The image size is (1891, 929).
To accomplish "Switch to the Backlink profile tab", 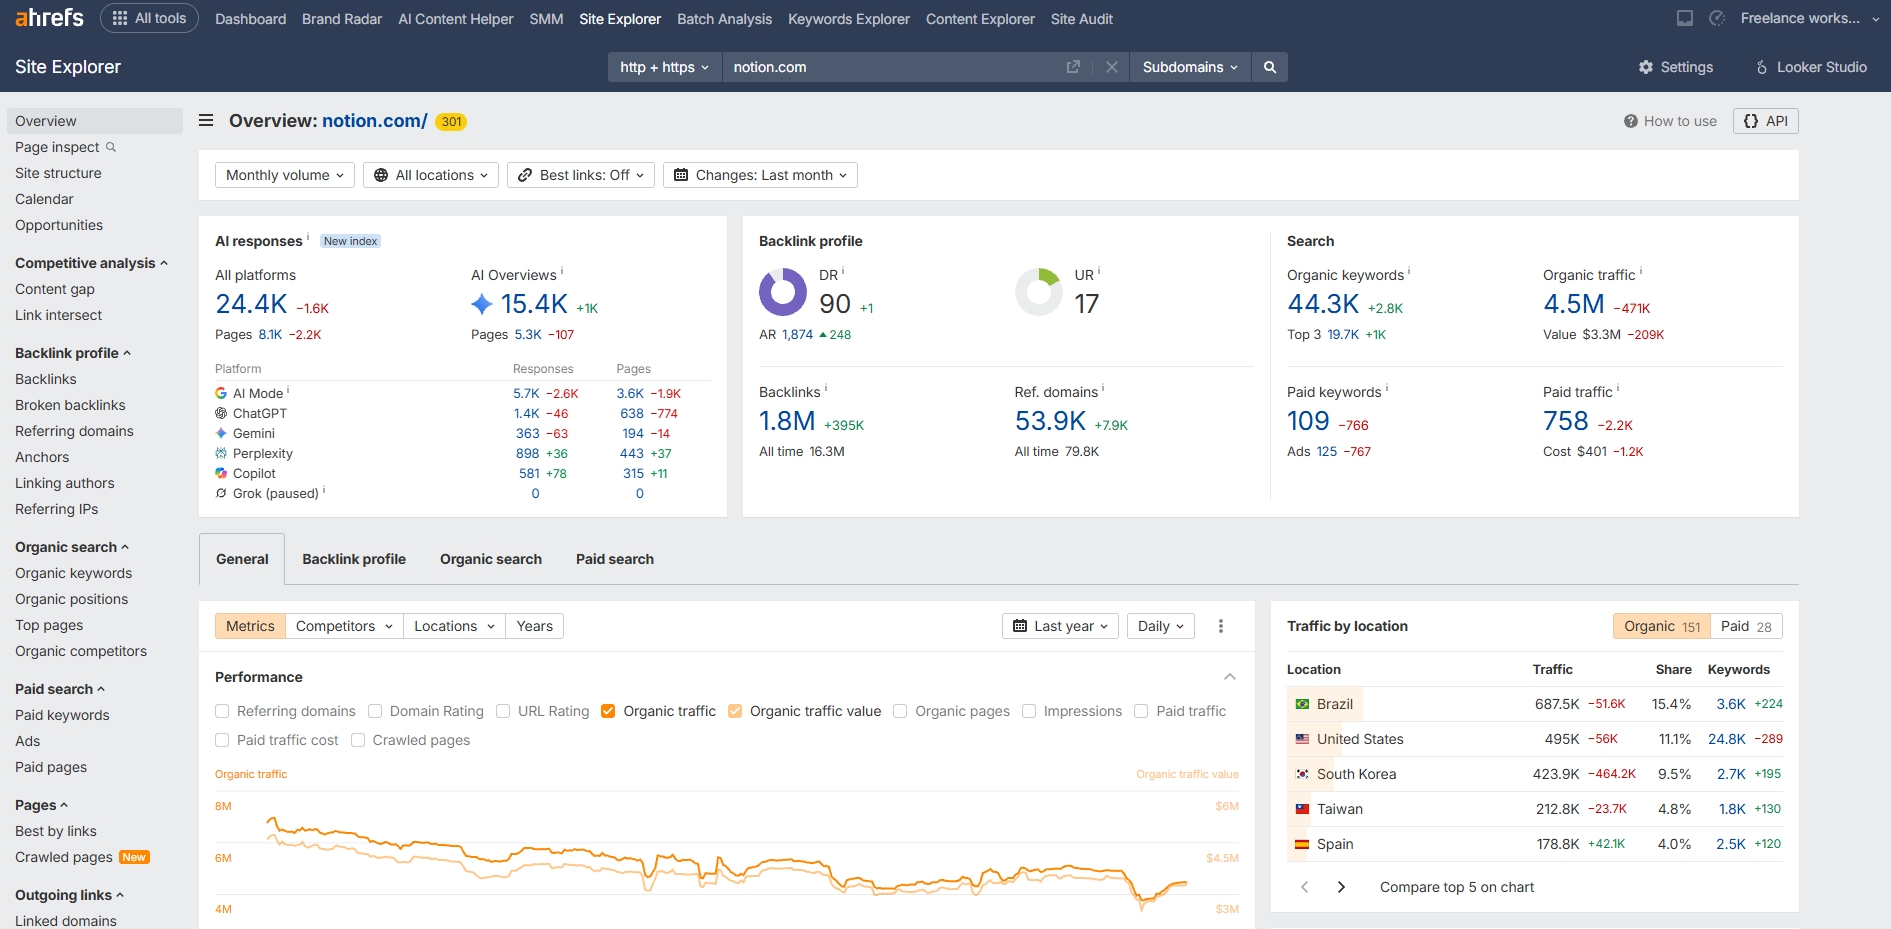I will click(x=354, y=559).
